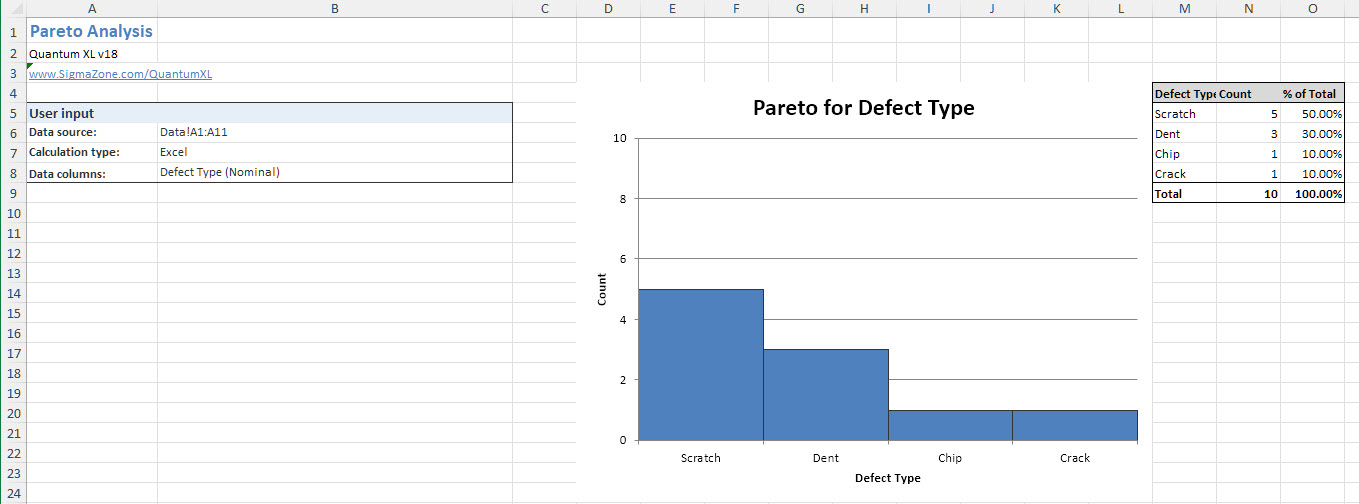Open the www.SigmaZone.com/QuantumXL link

coord(120,73)
